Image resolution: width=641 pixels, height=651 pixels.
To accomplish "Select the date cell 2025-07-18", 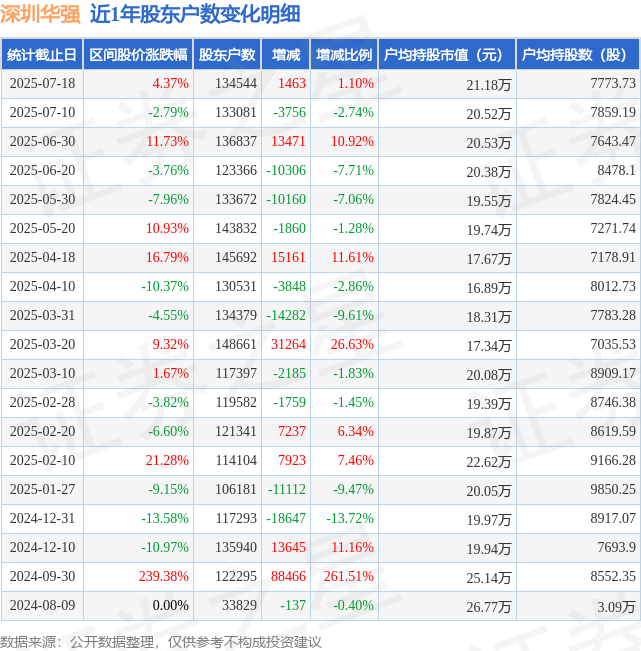I will click(42, 83).
